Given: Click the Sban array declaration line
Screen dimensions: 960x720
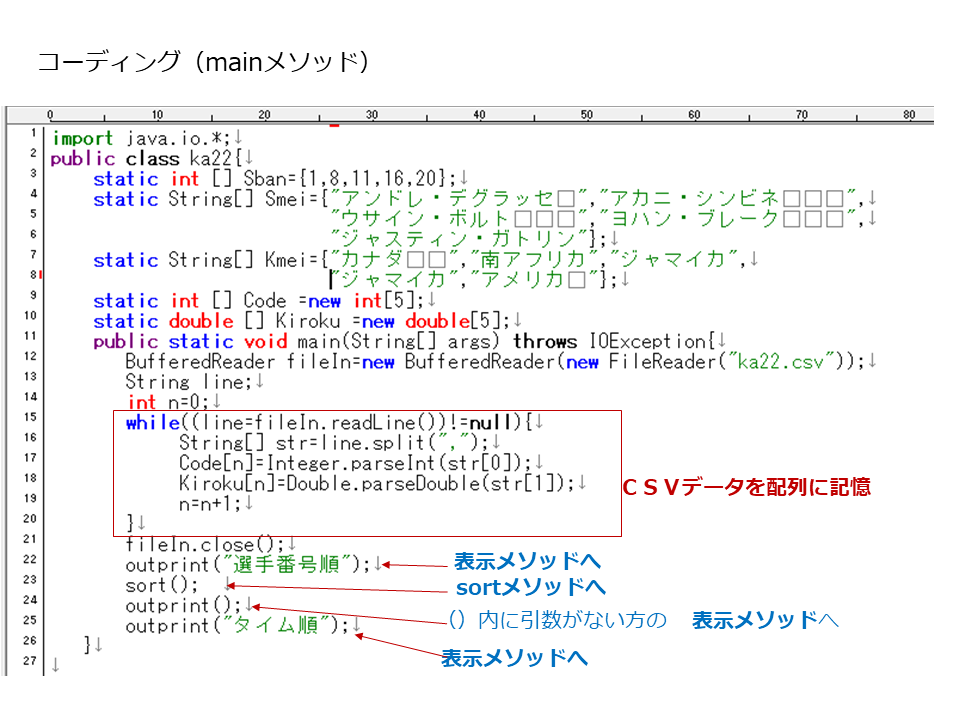Looking at the screenshot, I should click(x=275, y=179).
